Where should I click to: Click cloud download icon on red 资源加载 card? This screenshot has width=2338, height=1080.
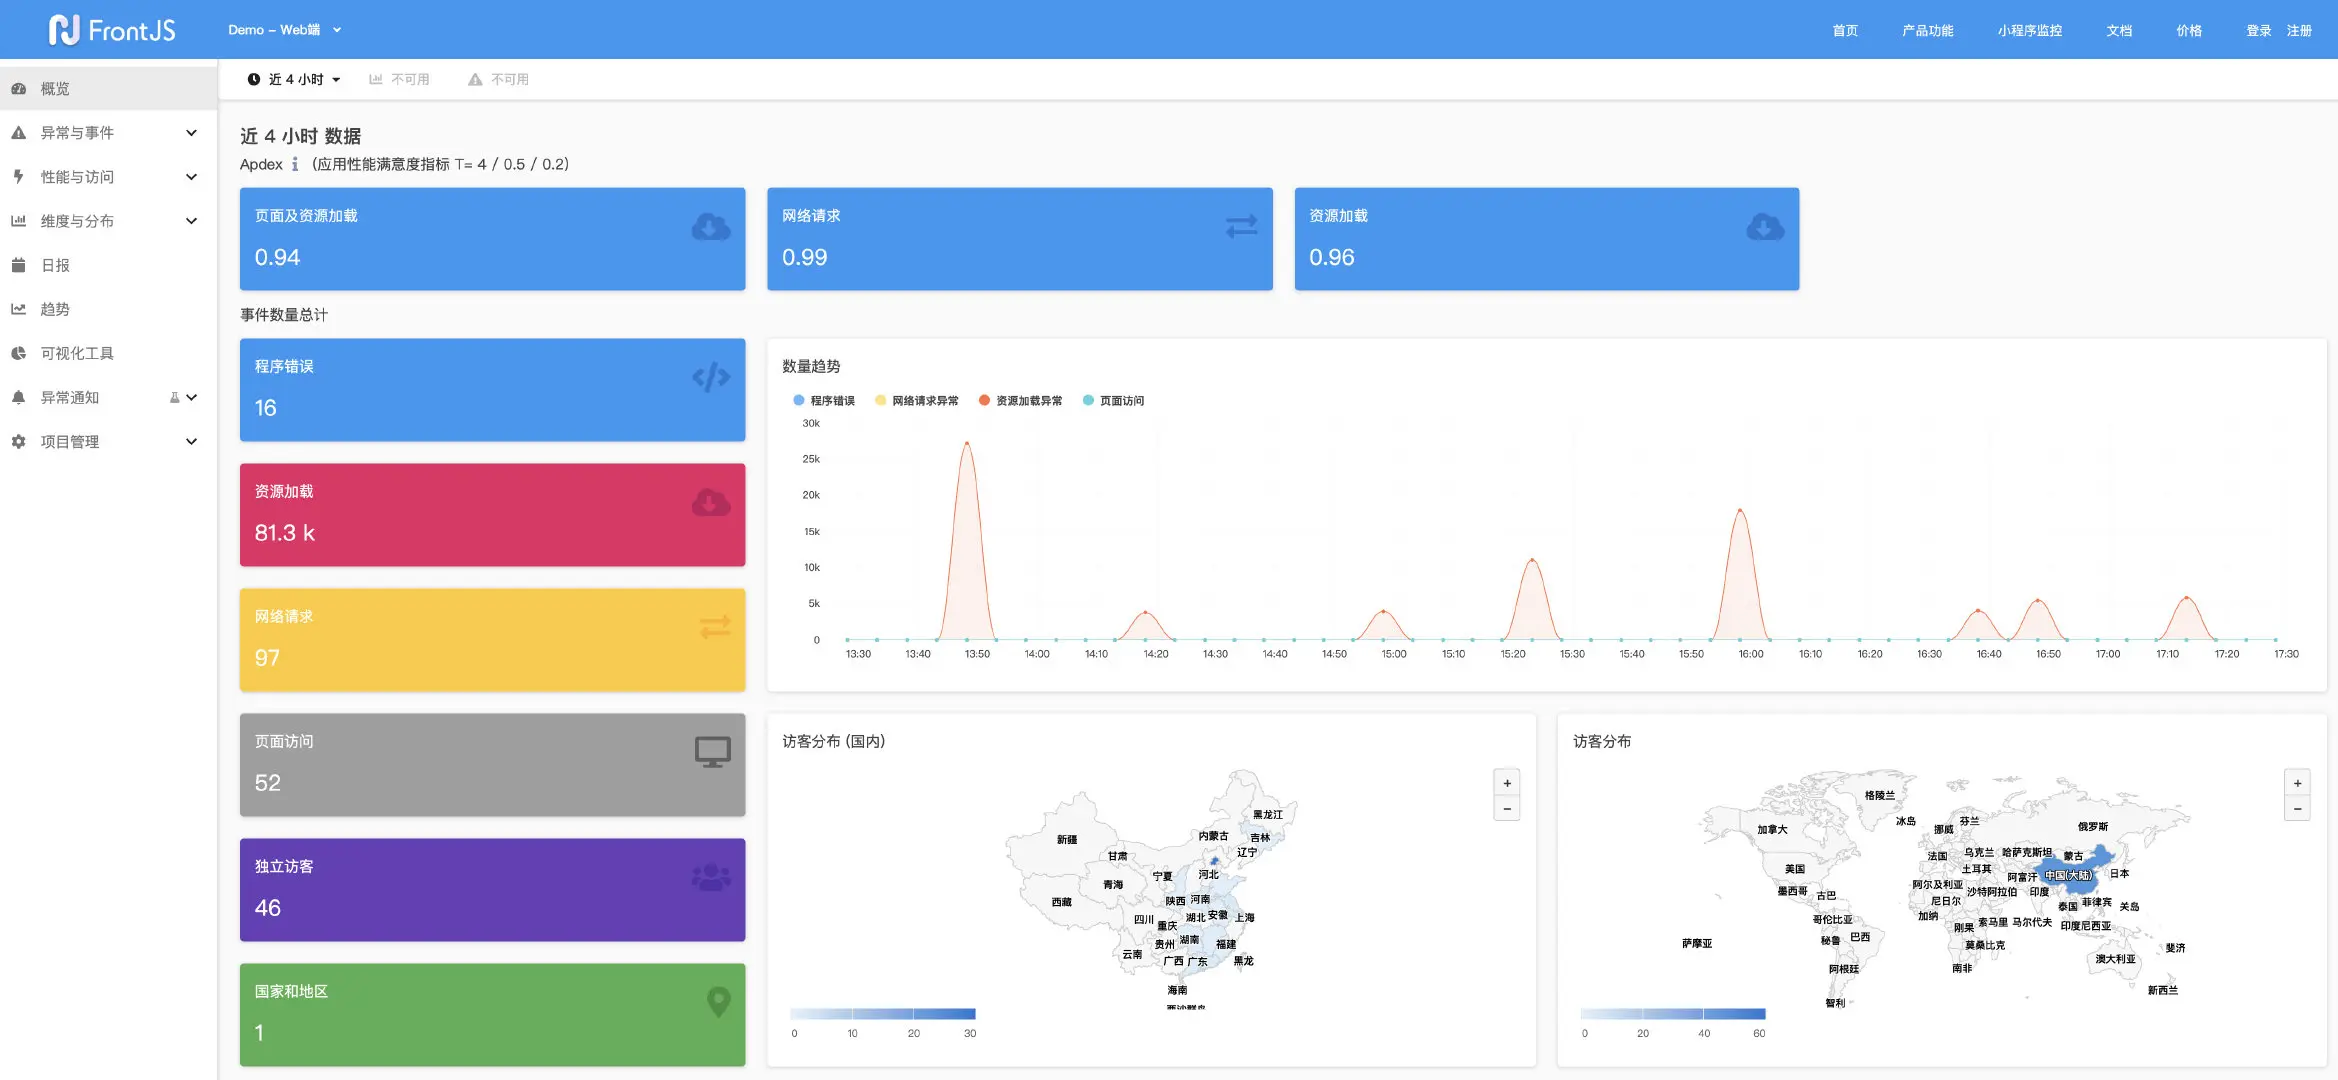(x=711, y=503)
